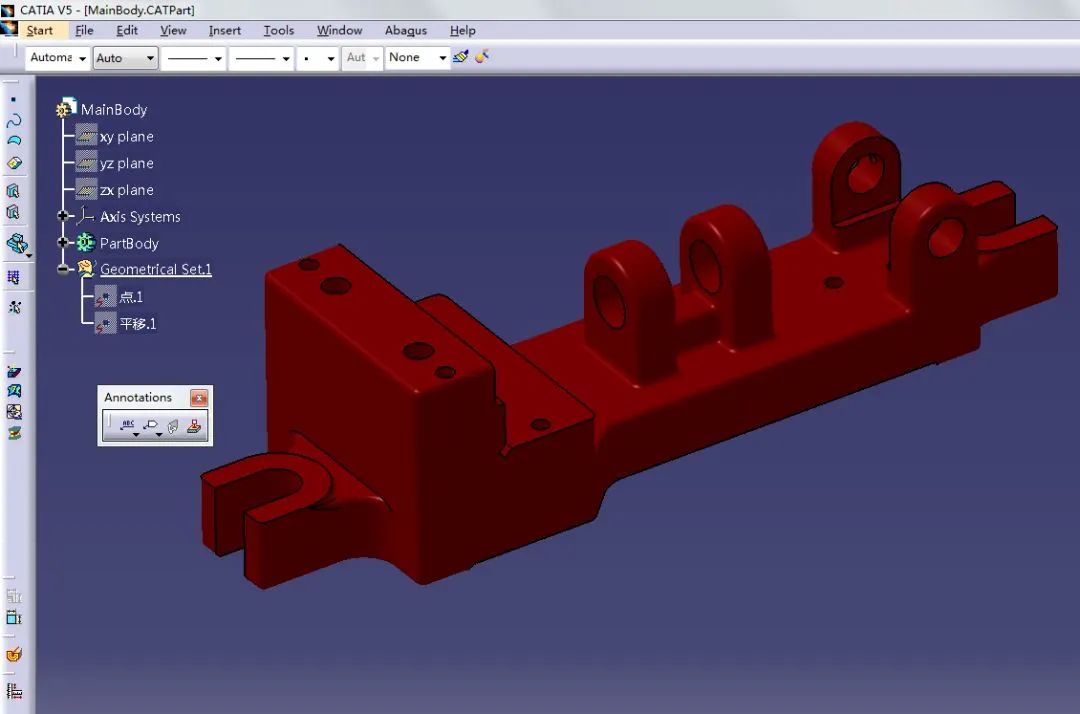Select zx plane in the tree
Image resolution: width=1080 pixels, height=714 pixels.
pos(127,190)
